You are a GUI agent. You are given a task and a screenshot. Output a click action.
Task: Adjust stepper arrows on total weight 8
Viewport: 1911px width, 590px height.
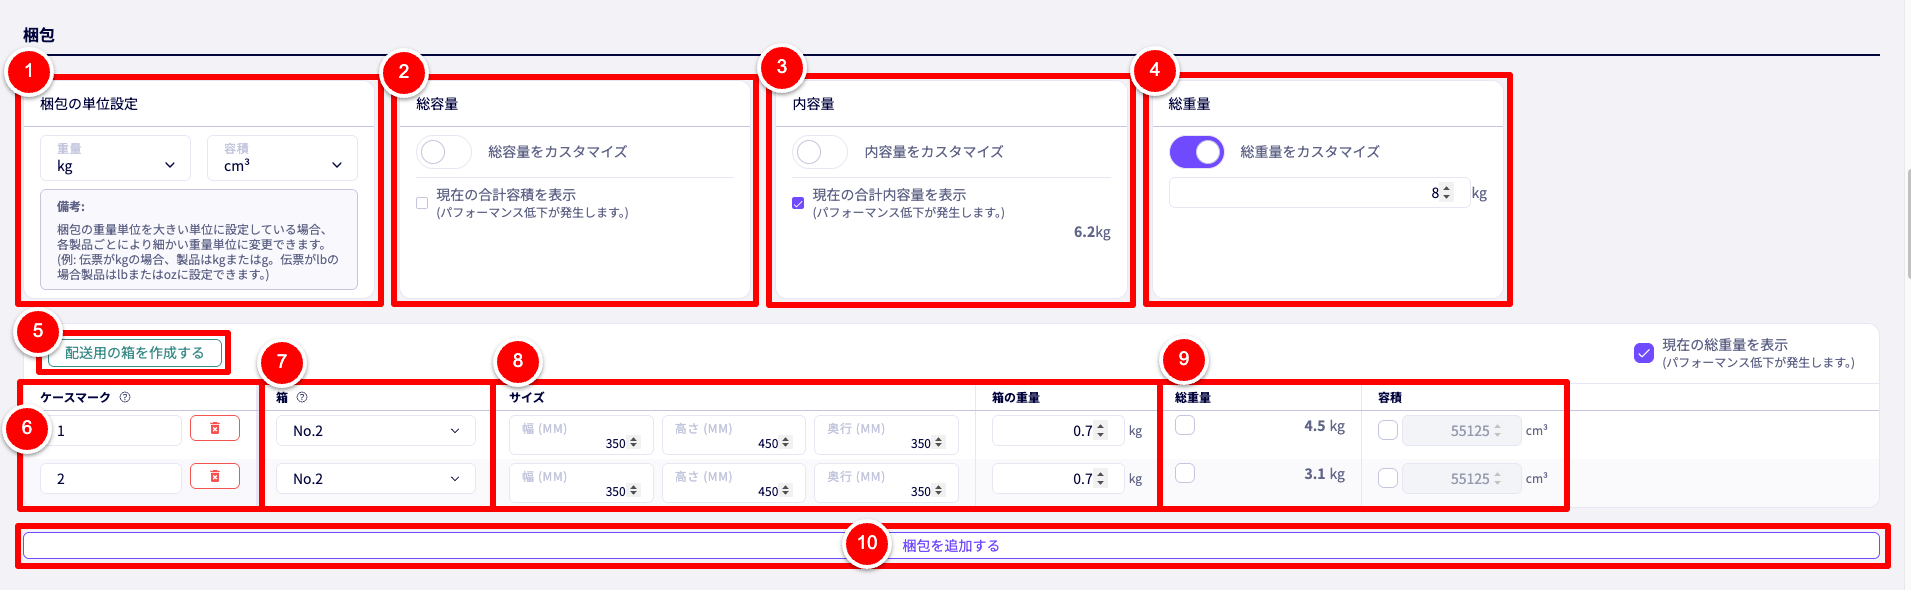1446,193
